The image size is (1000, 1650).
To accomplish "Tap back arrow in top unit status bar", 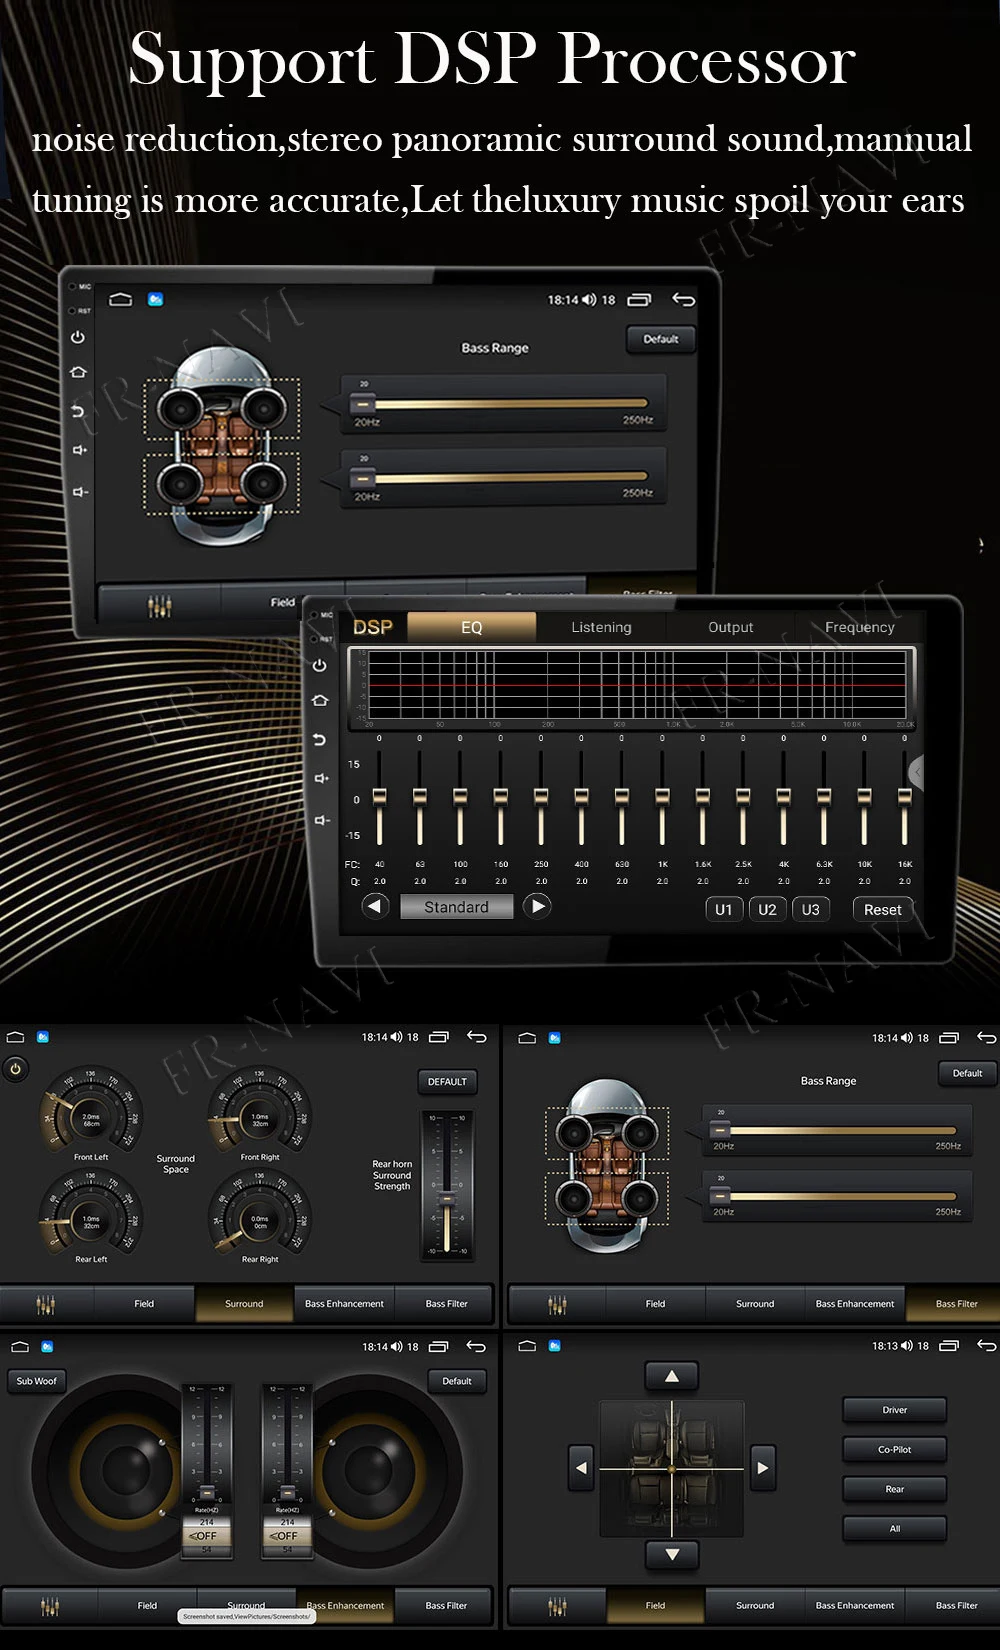I will pyautogui.click(x=683, y=299).
